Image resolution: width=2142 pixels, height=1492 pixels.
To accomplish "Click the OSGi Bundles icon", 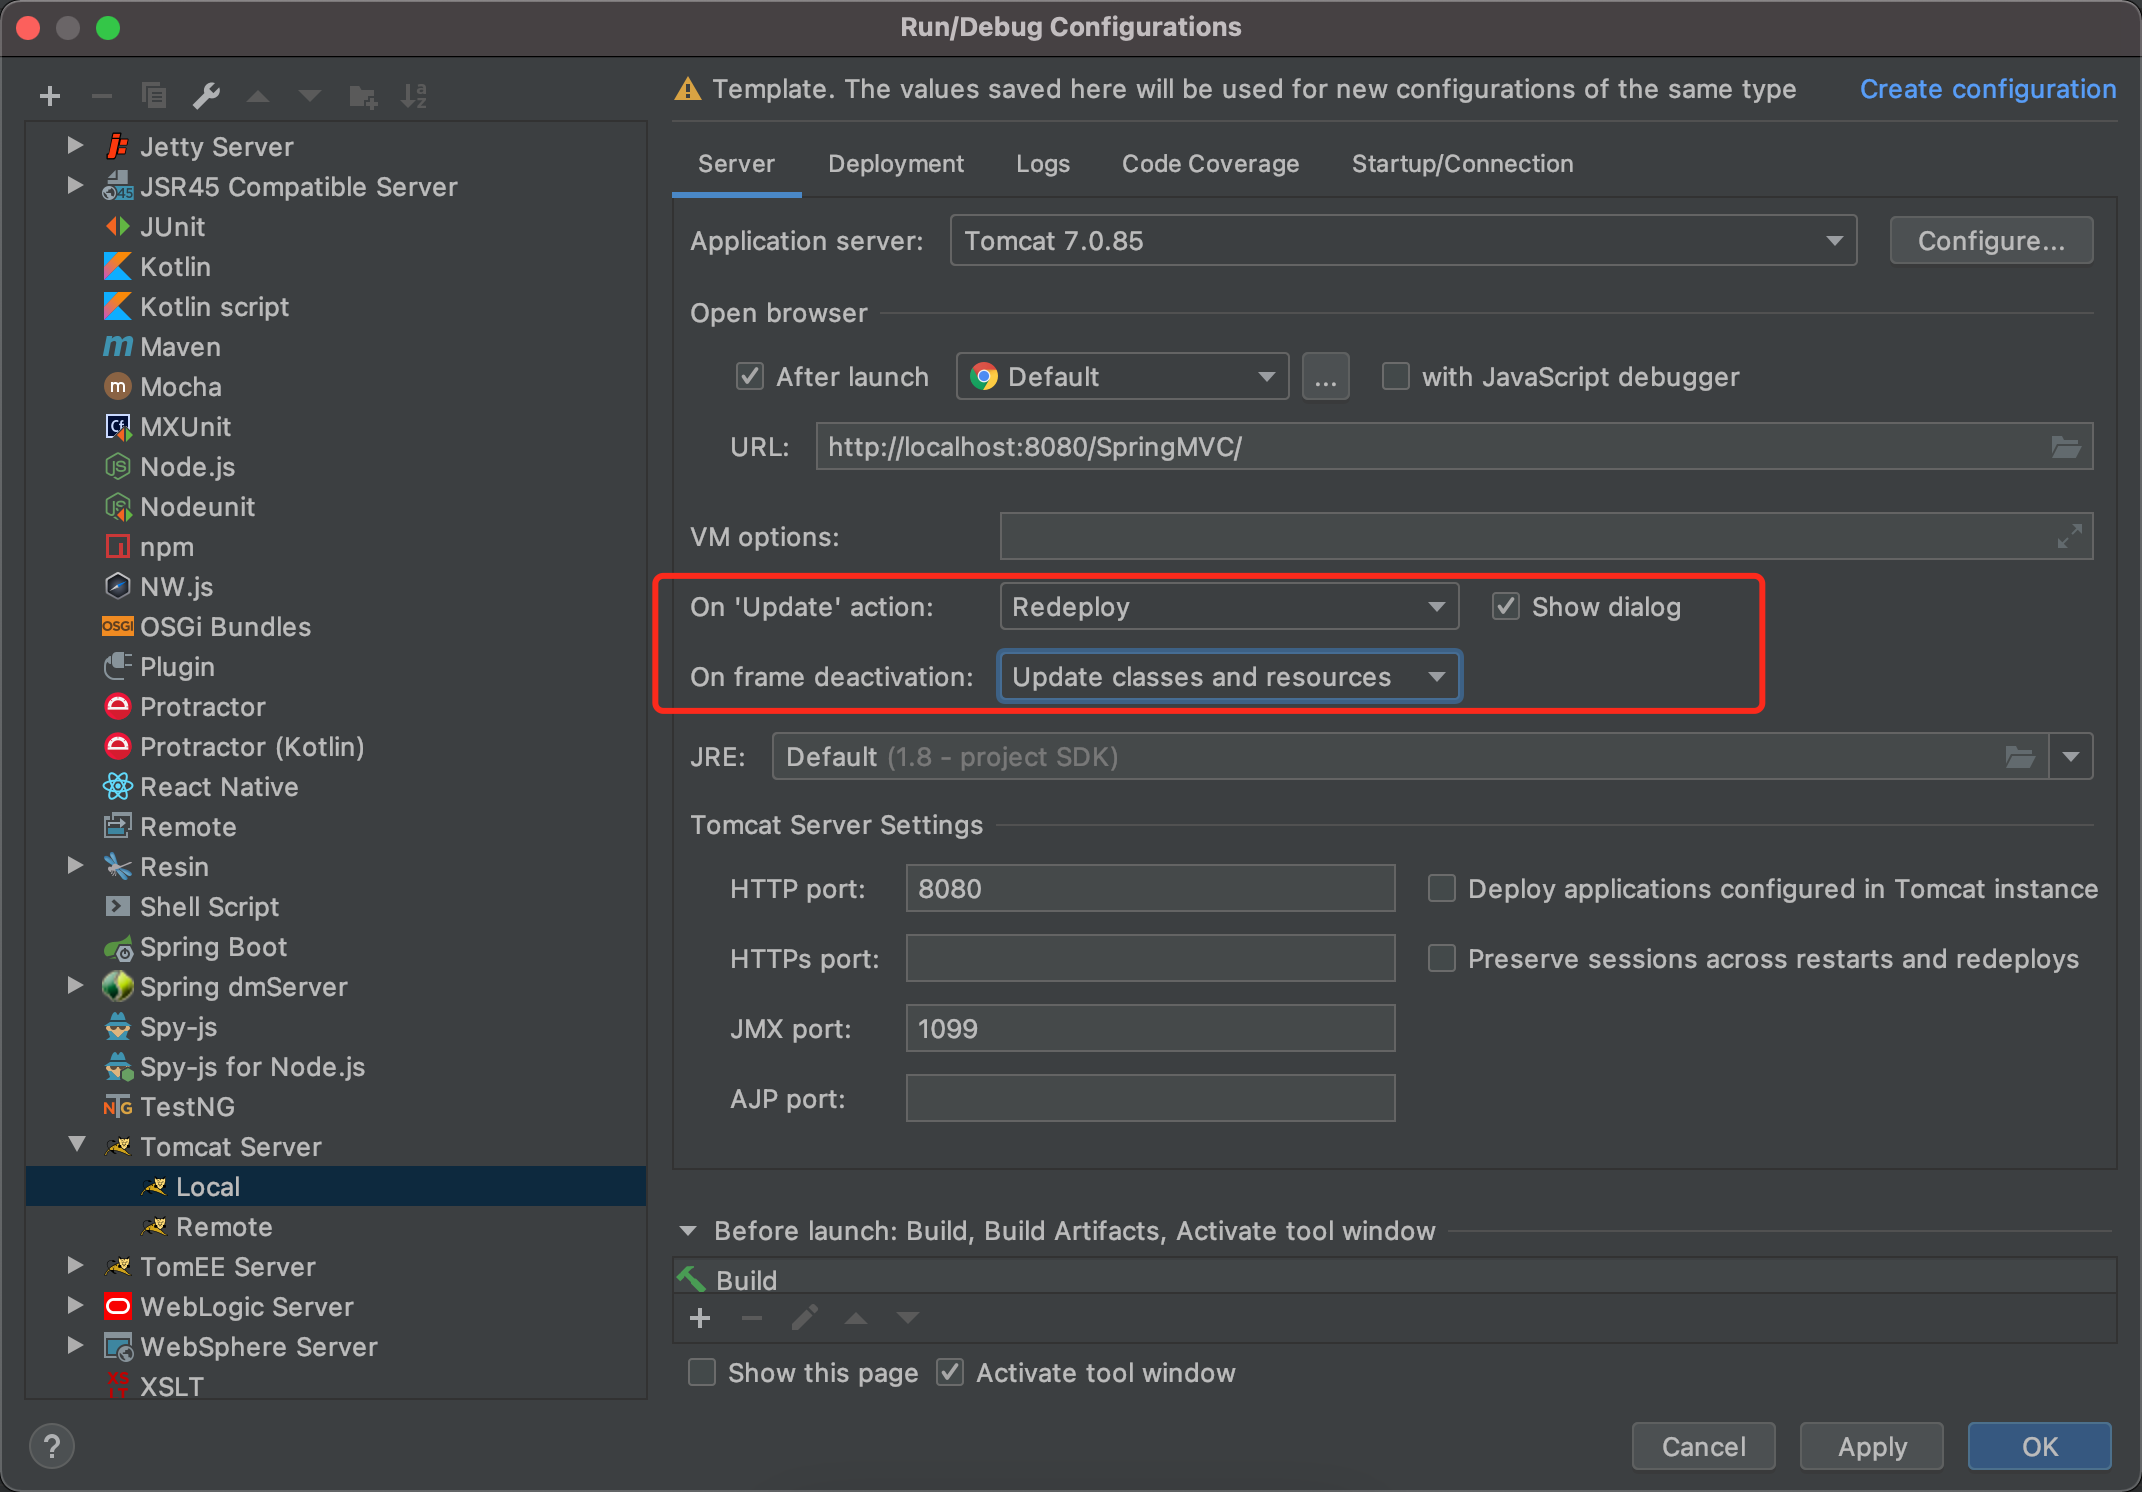I will 117,627.
